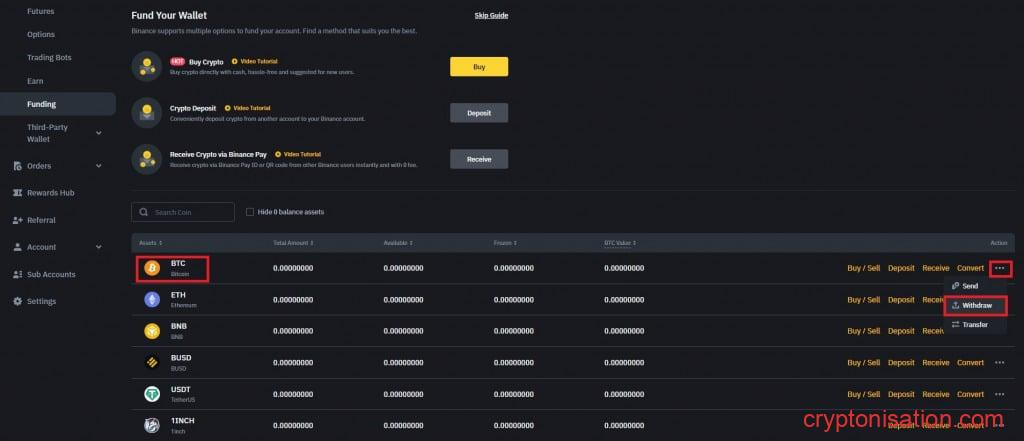This screenshot has width=1024, height=441.
Task: Click Buy / Sell in the ETH row
Action: pyautogui.click(x=863, y=300)
